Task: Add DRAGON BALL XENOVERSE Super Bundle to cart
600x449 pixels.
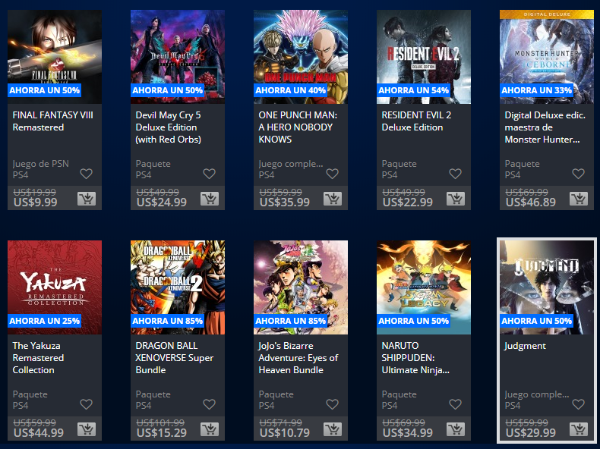Action: click(210, 429)
